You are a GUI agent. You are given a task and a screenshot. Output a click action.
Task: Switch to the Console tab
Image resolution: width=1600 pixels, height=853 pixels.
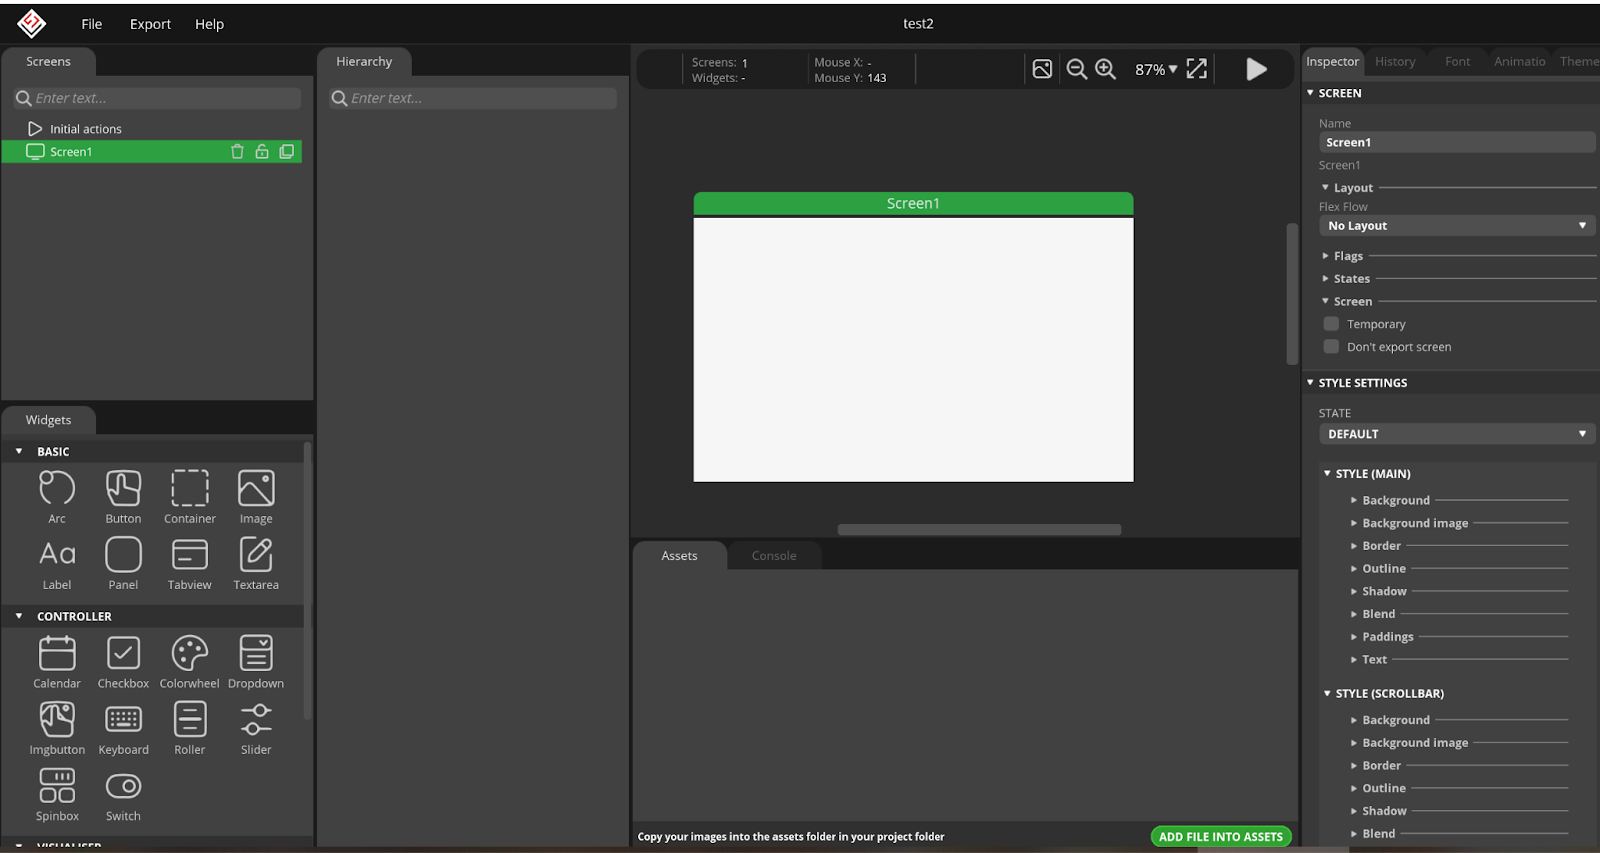774,556
